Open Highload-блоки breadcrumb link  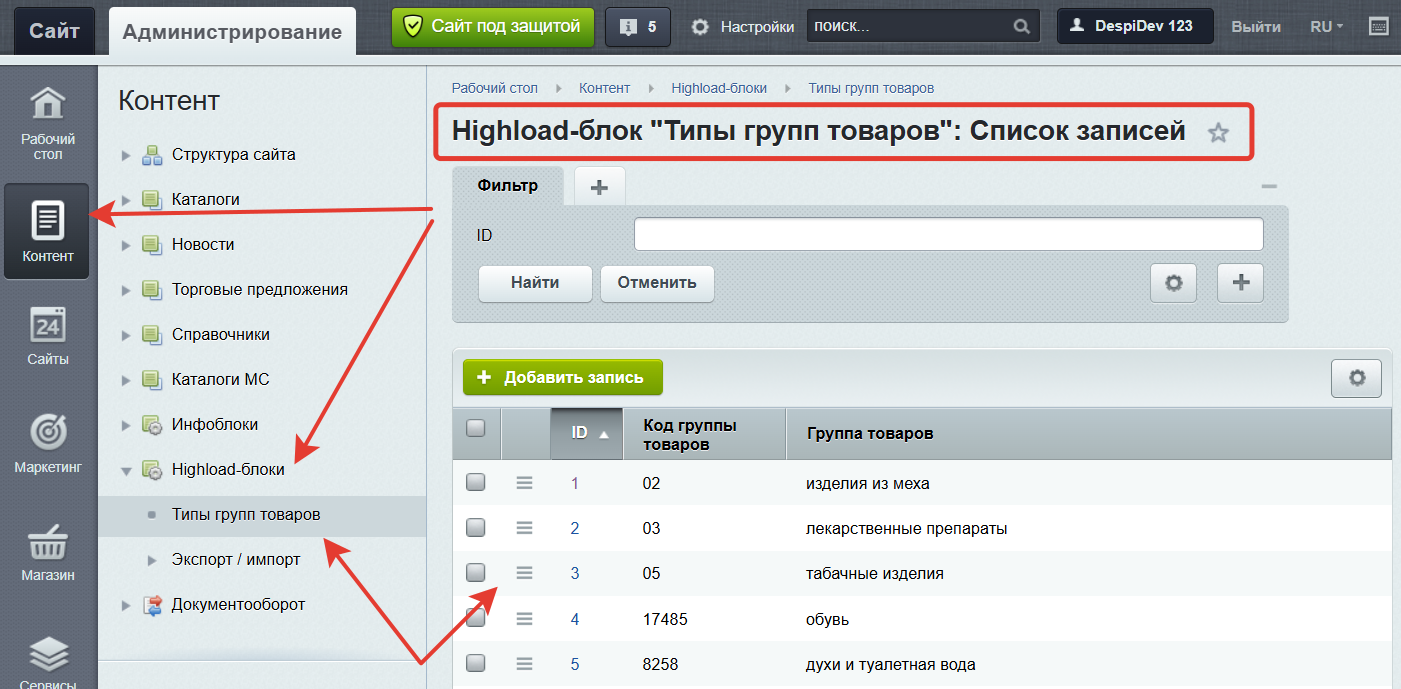pyautogui.click(x=719, y=88)
